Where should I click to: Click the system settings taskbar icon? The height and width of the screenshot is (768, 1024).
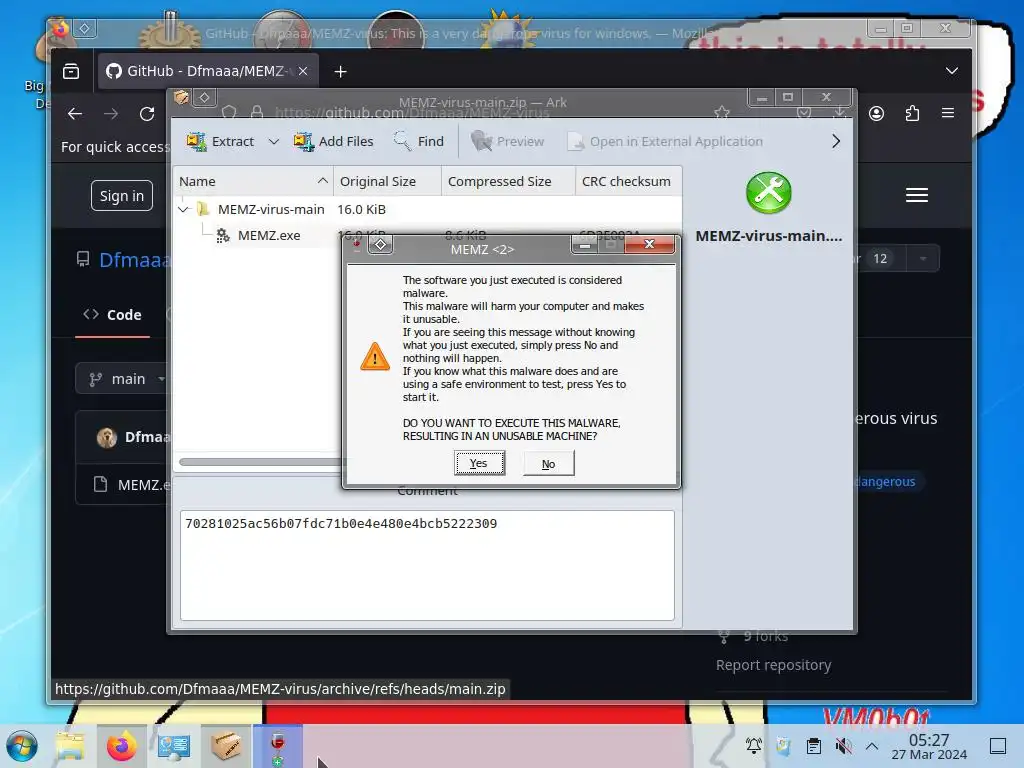[x=174, y=746]
